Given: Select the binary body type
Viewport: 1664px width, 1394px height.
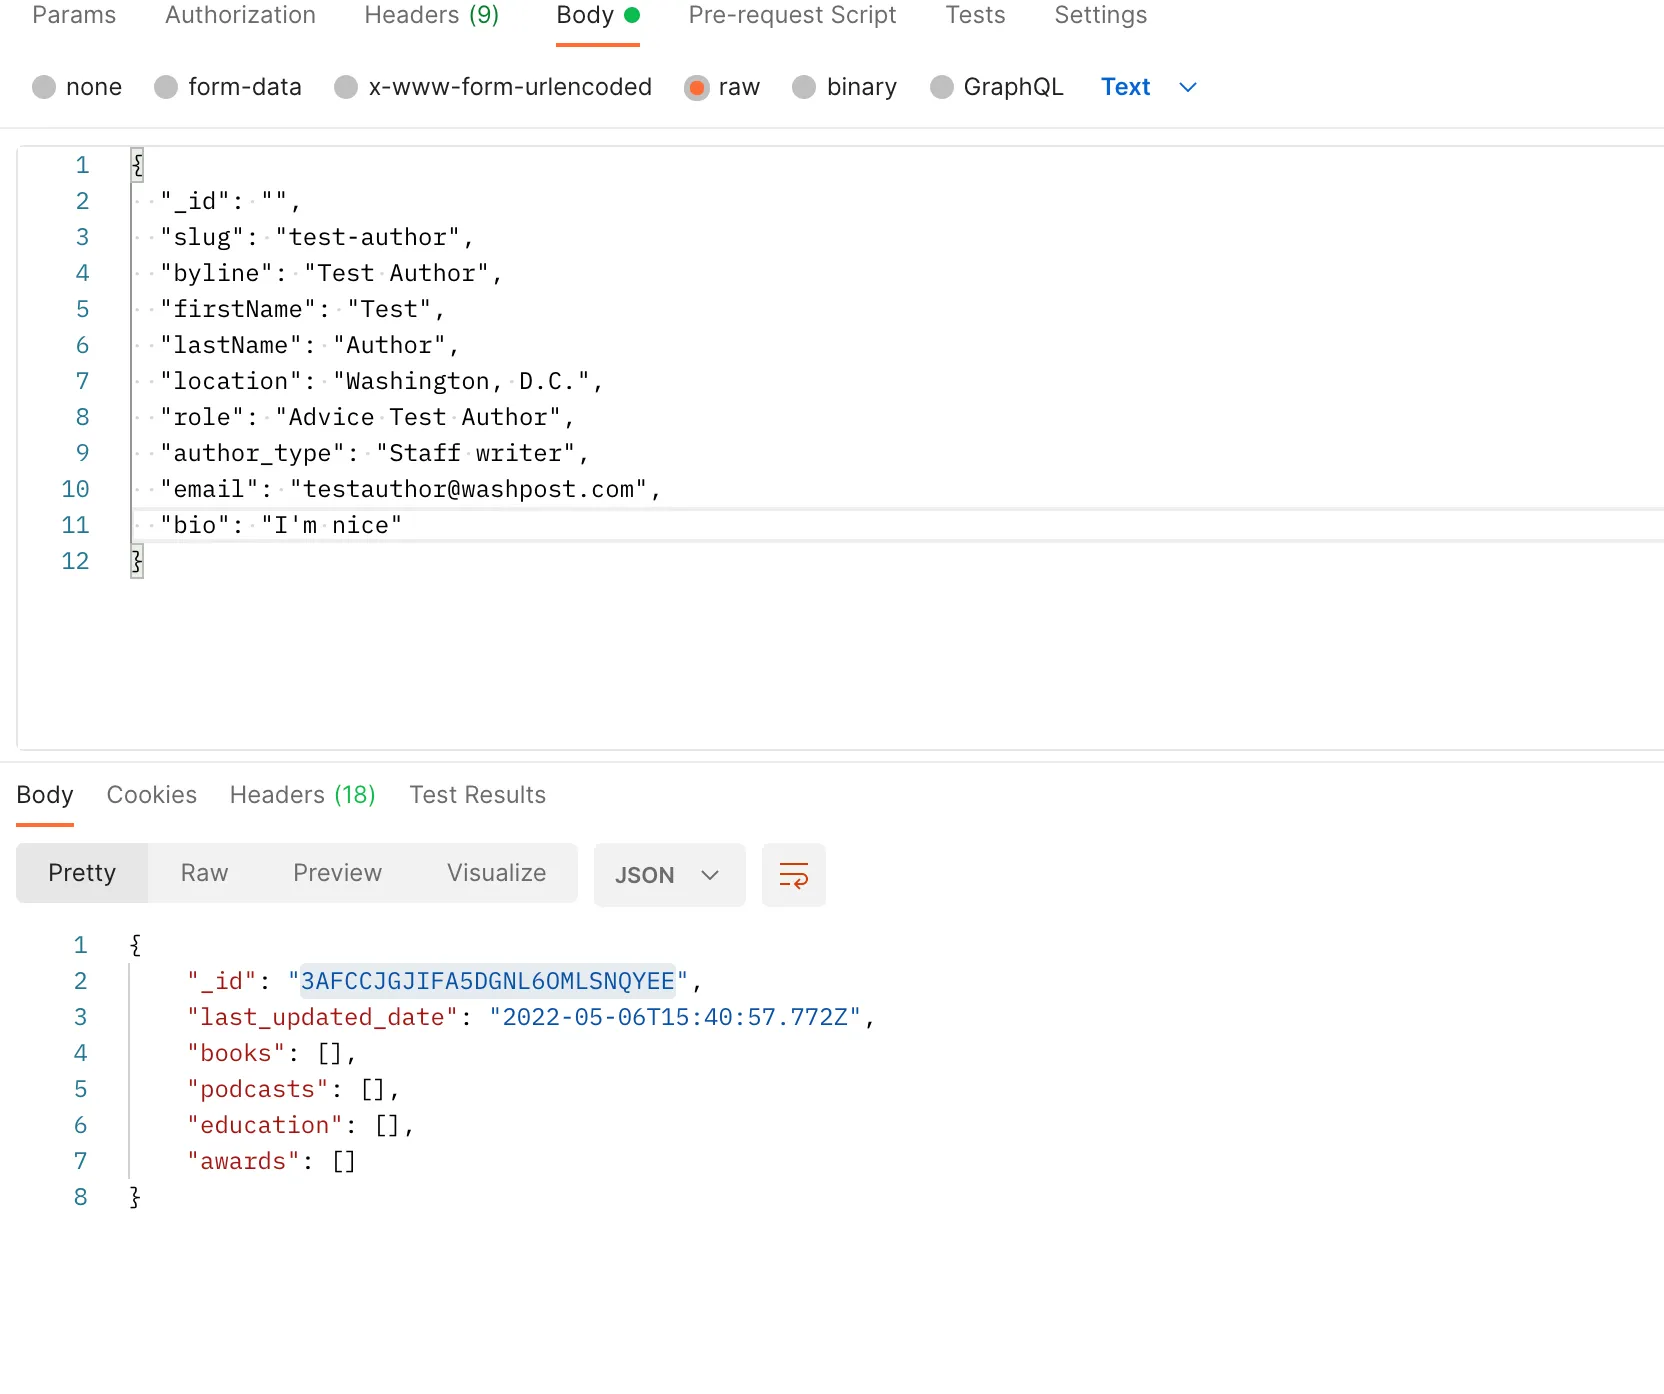Looking at the screenshot, I should pyautogui.click(x=845, y=87).
